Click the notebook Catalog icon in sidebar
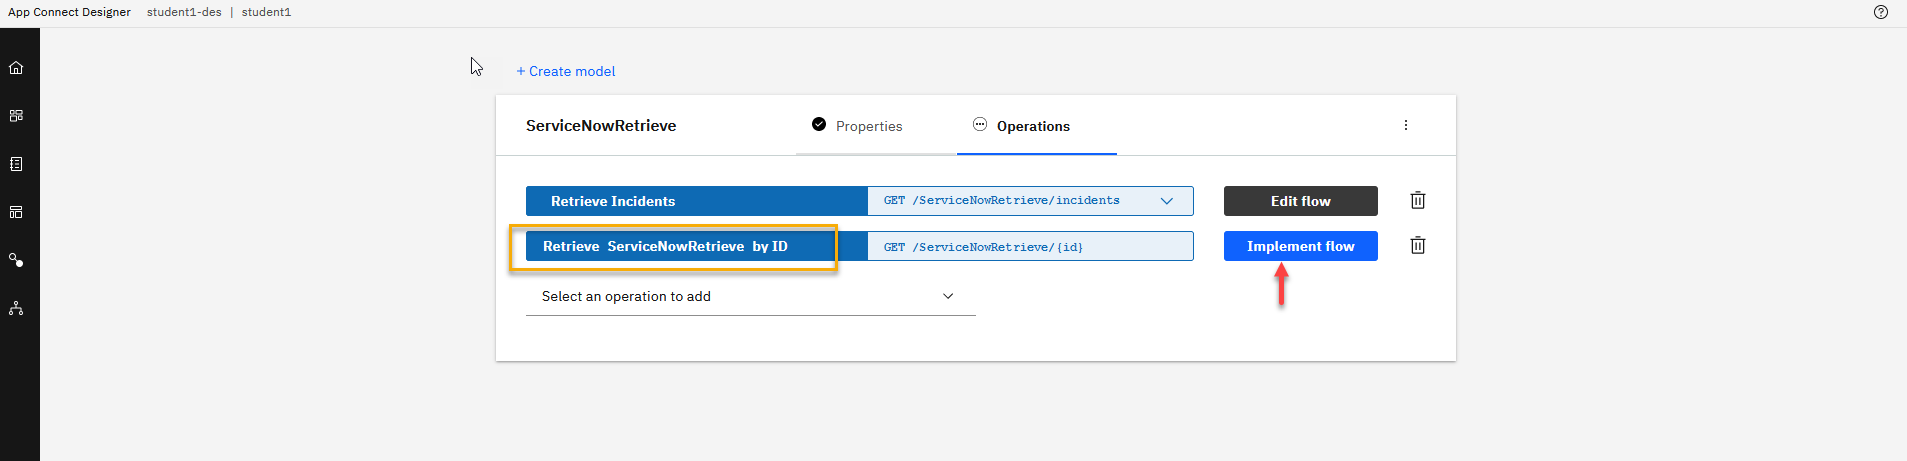This screenshot has width=1907, height=461. pos(16,164)
